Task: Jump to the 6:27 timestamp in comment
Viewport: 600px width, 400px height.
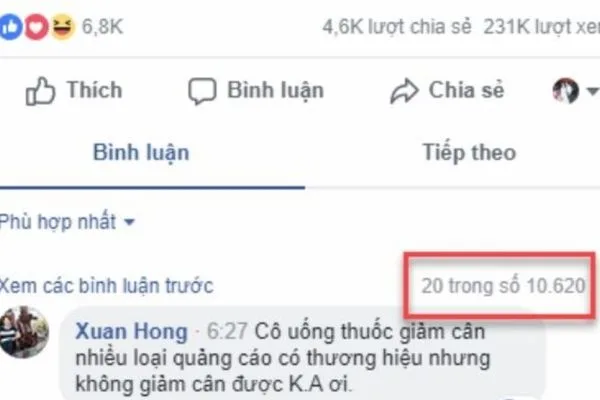Action: (x=227, y=331)
